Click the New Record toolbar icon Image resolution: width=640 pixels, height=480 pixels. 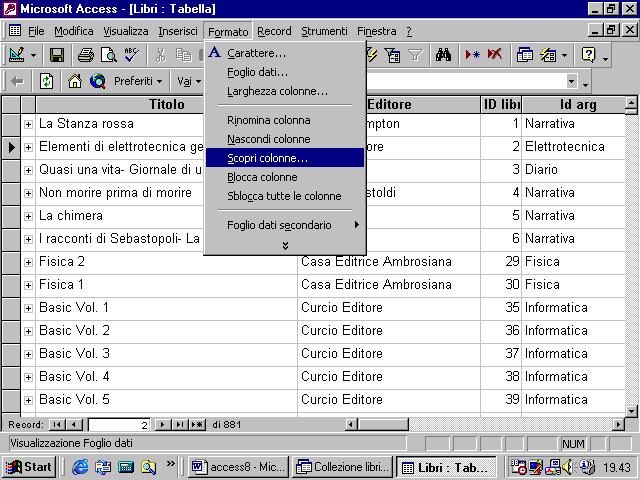(x=472, y=55)
